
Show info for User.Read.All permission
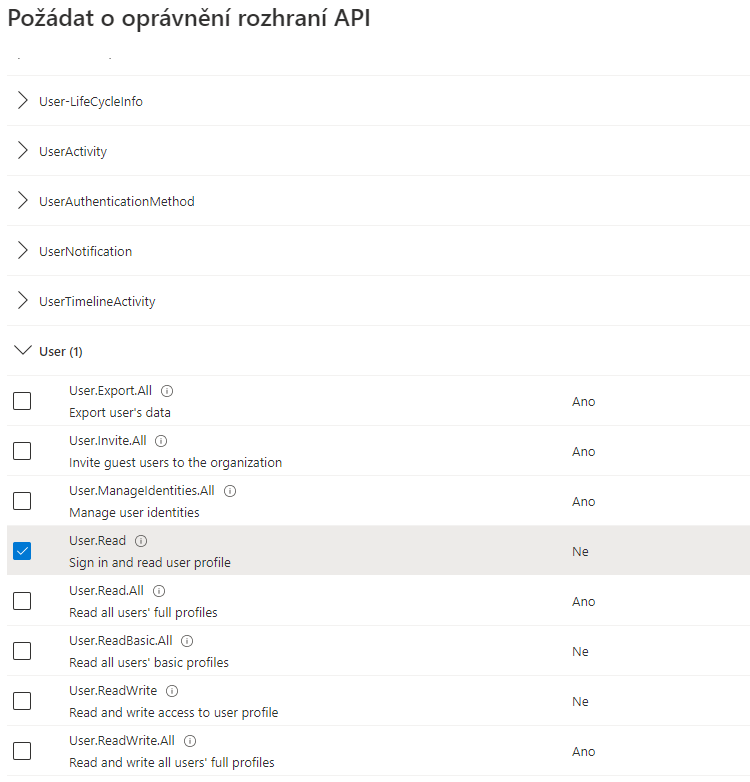pyautogui.click(x=159, y=591)
